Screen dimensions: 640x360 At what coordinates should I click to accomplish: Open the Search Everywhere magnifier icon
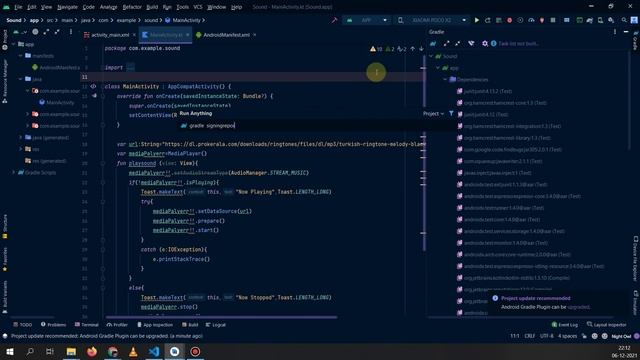coord(624,20)
